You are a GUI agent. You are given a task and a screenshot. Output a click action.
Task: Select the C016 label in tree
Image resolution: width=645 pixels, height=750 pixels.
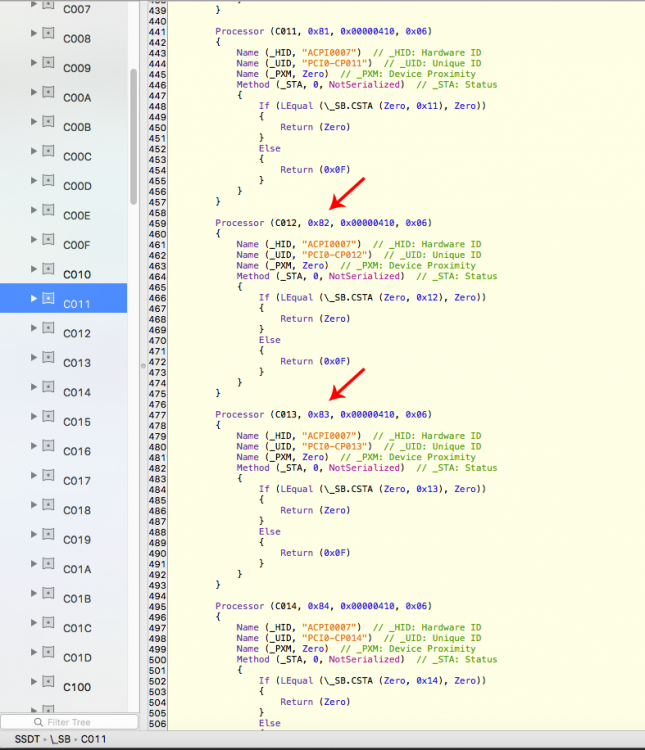pyautogui.click(x=77, y=452)
